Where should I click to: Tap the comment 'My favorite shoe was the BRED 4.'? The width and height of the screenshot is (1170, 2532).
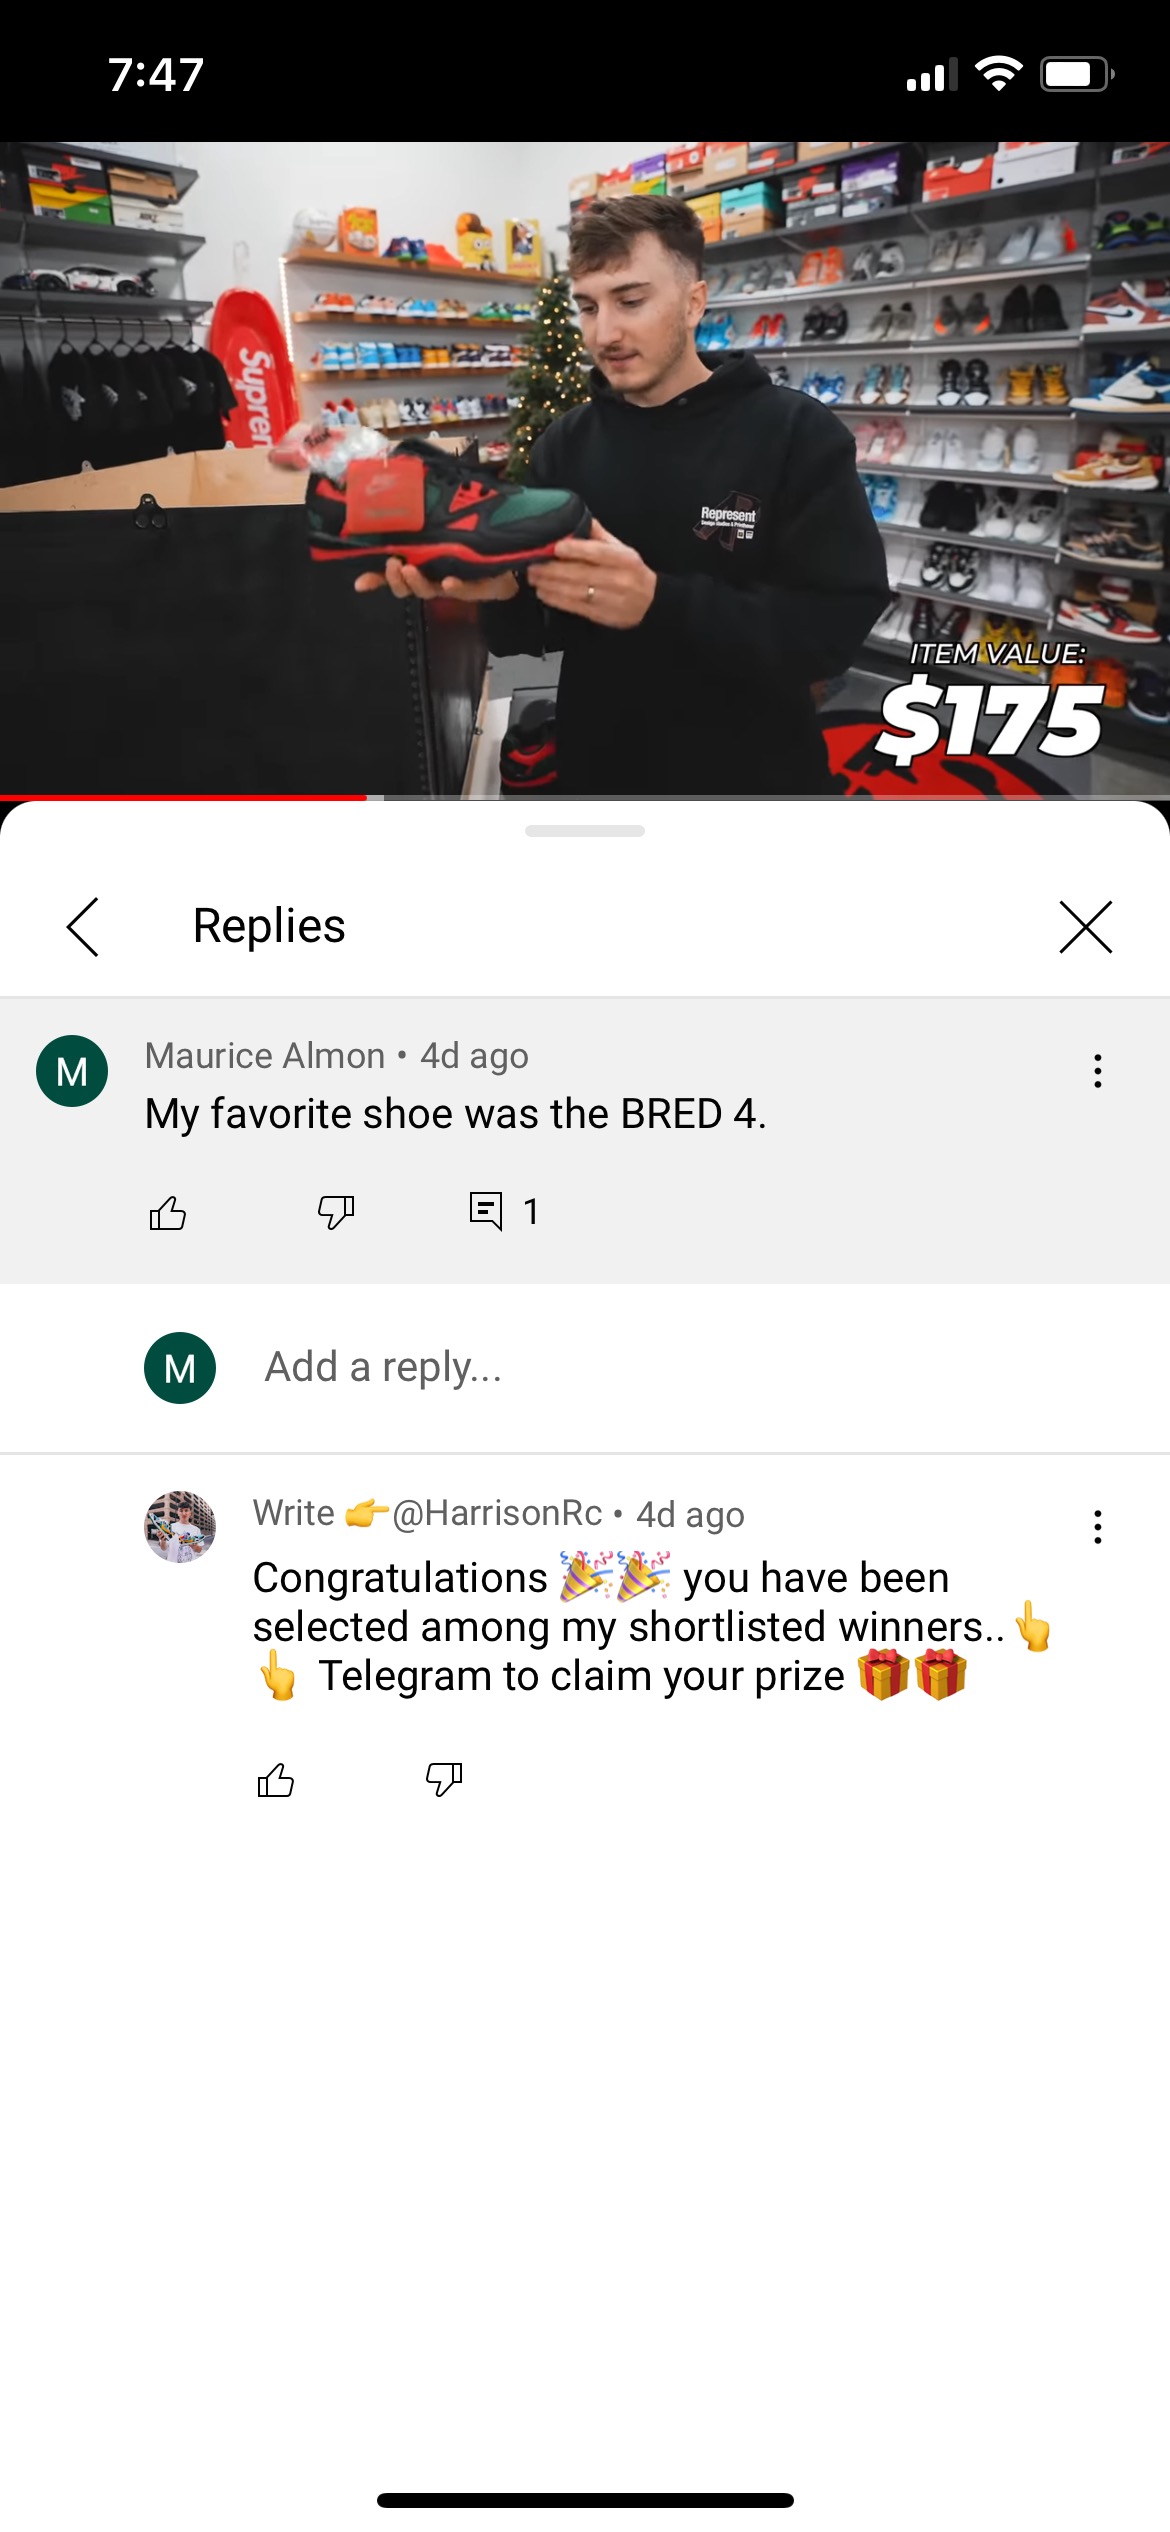(x=455, y=1114)
